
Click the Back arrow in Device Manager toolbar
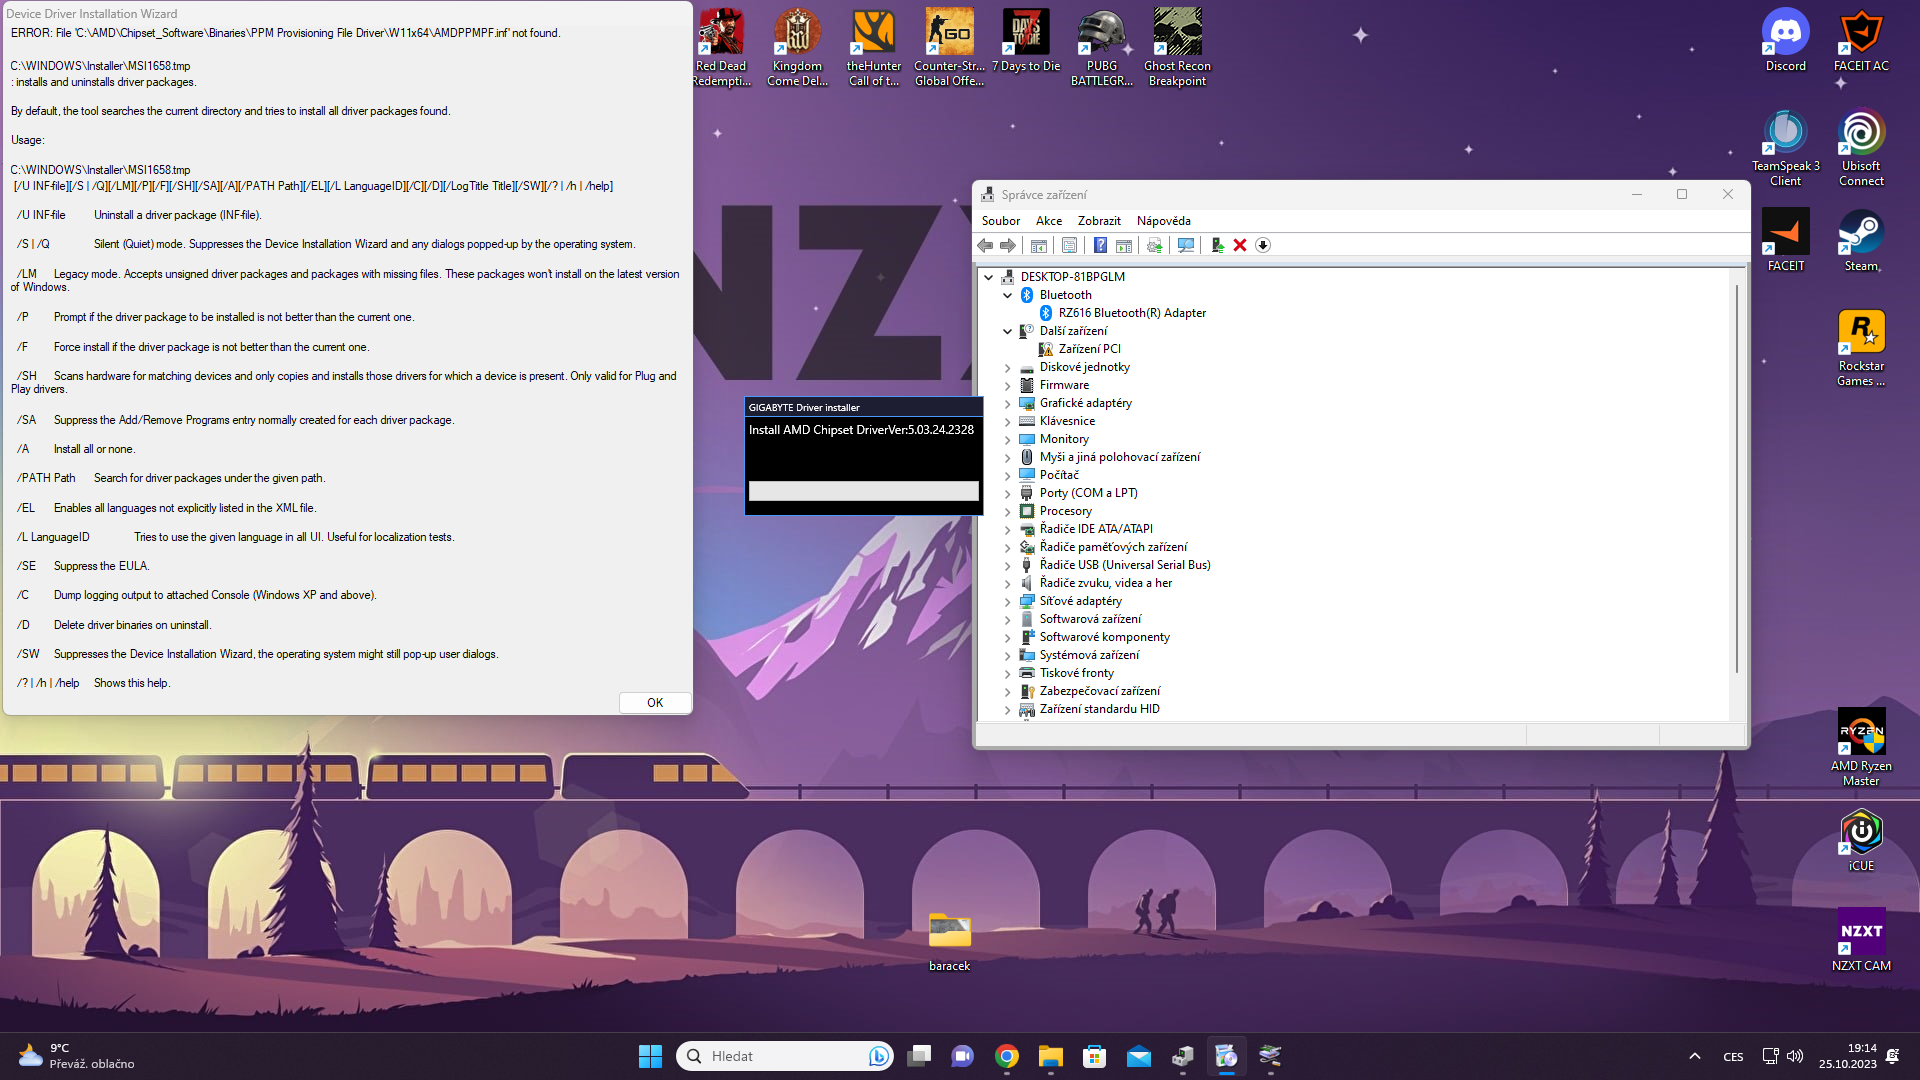(985, 246)
